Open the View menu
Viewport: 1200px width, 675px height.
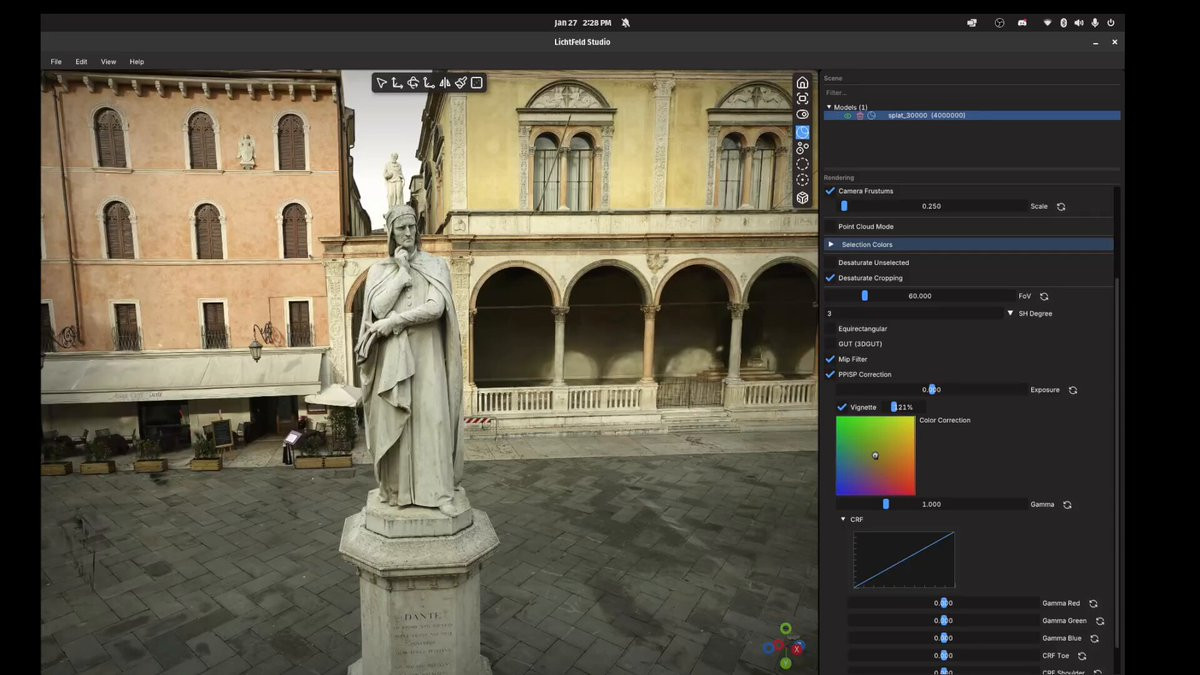point(108,62)
